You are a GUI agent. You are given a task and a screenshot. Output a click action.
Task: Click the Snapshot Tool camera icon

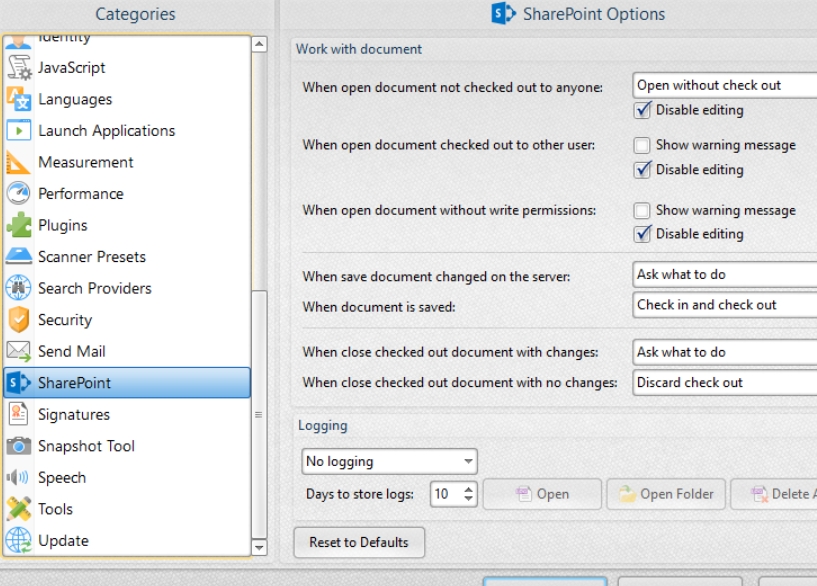point(19,446)
